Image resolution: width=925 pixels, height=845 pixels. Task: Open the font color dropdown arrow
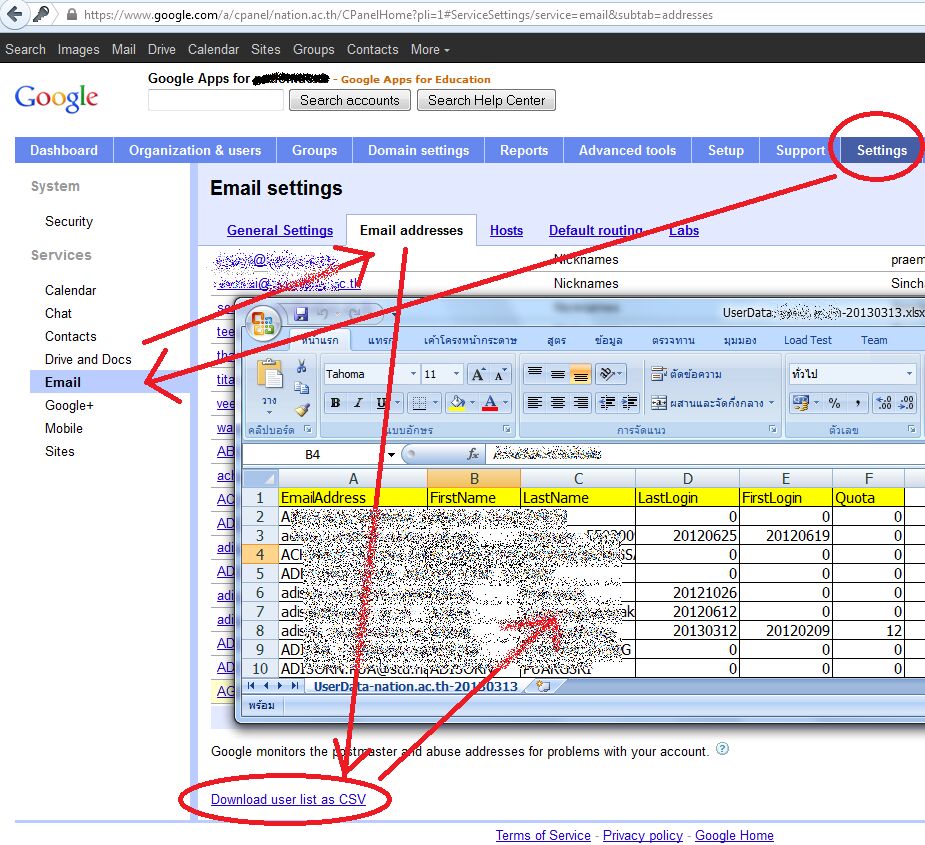click(506, 403)
